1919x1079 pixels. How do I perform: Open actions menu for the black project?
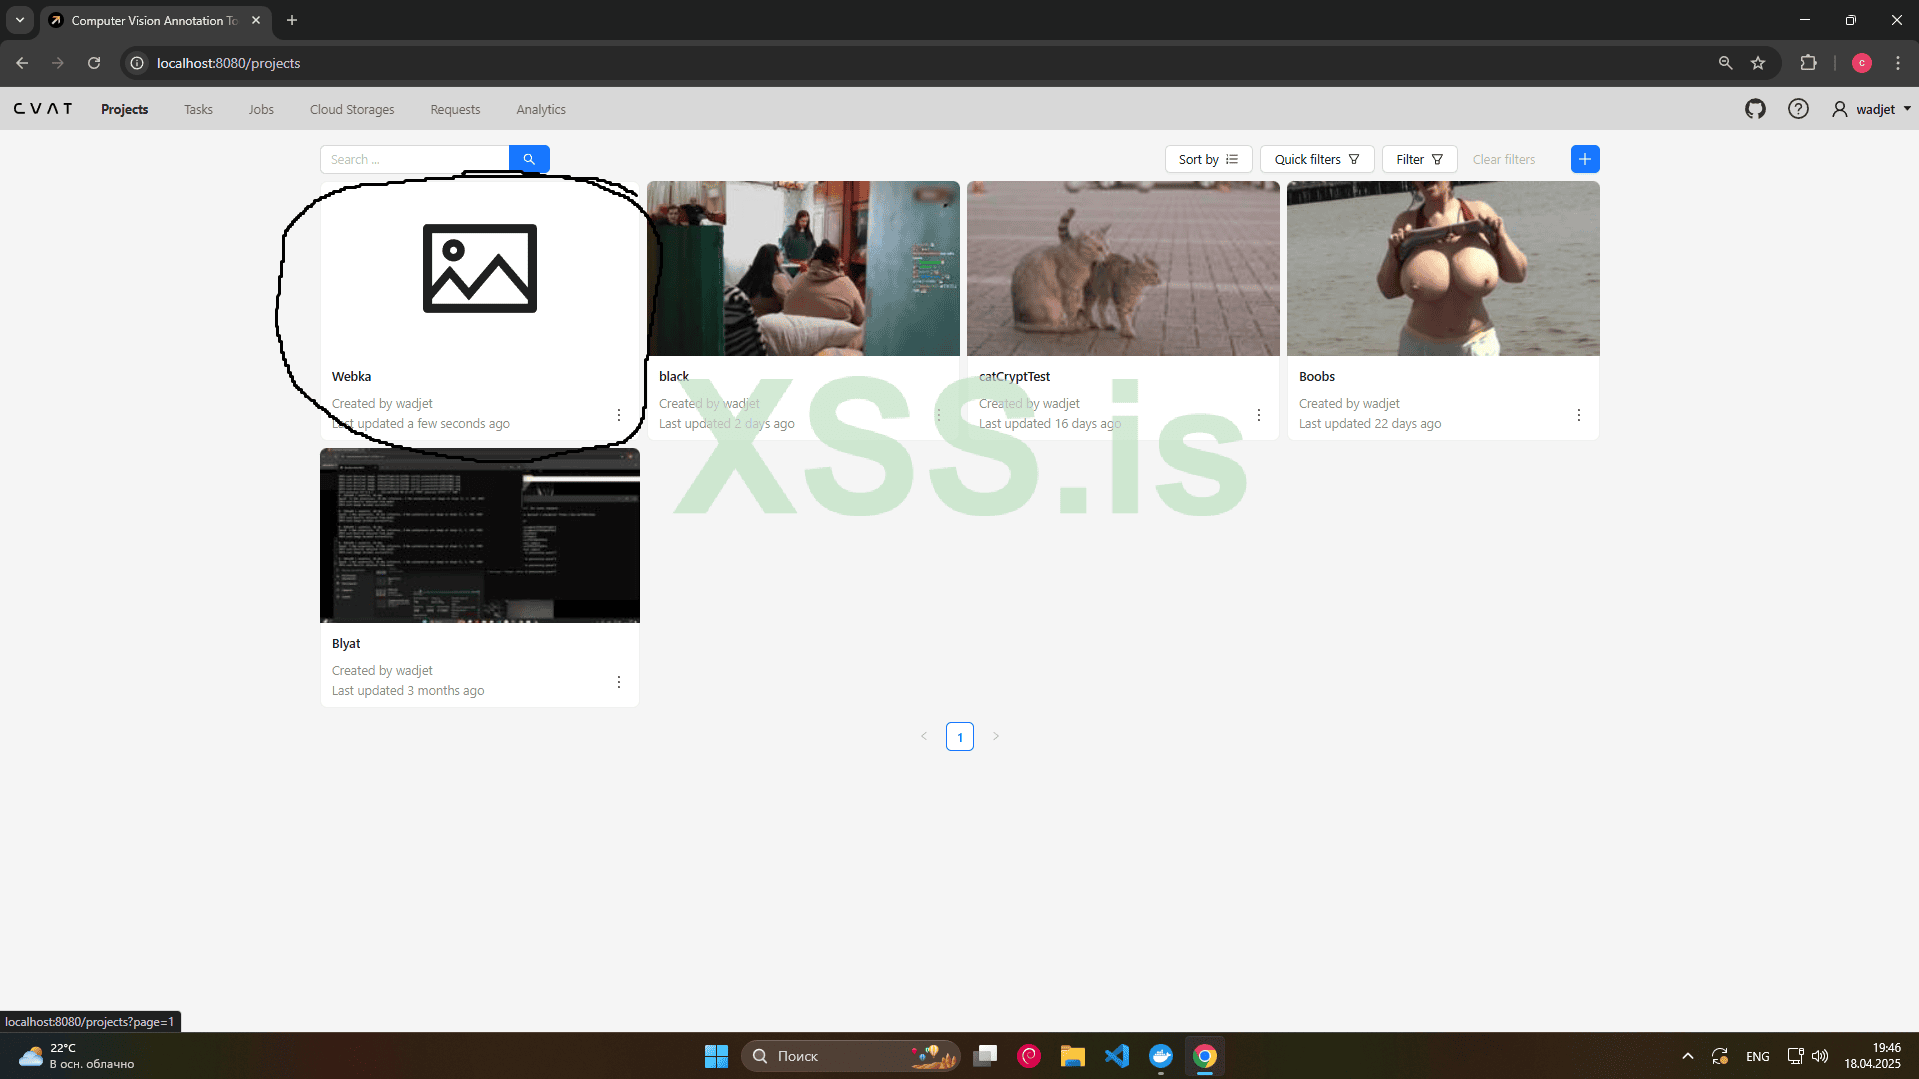939,415
